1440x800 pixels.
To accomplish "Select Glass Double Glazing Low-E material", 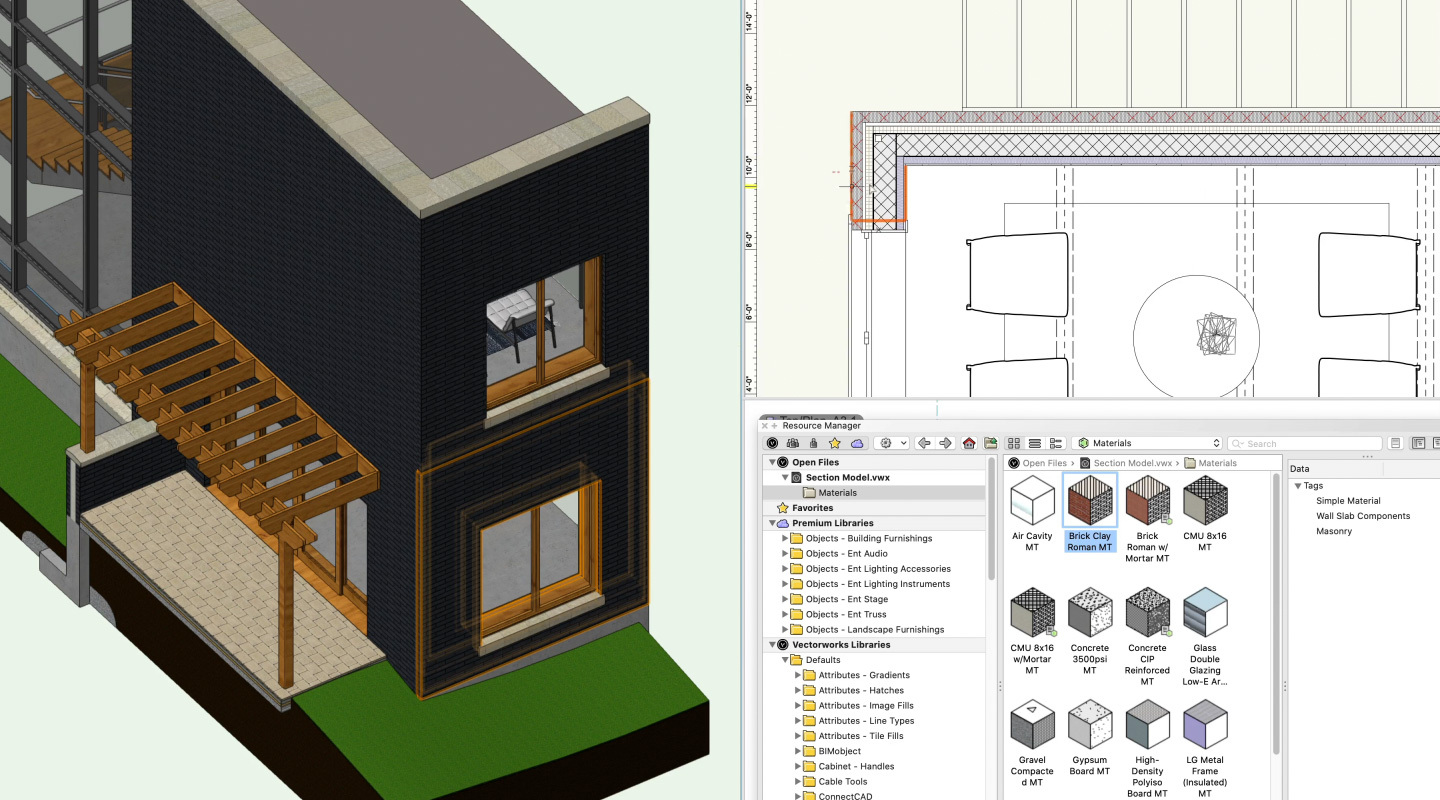I will click(x=1204, y=637).
